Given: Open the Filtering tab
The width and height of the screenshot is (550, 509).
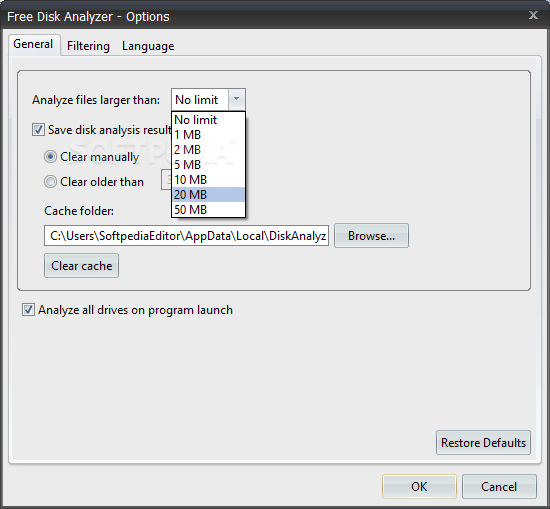Looking at the screenshot, I should pos(88,46).
